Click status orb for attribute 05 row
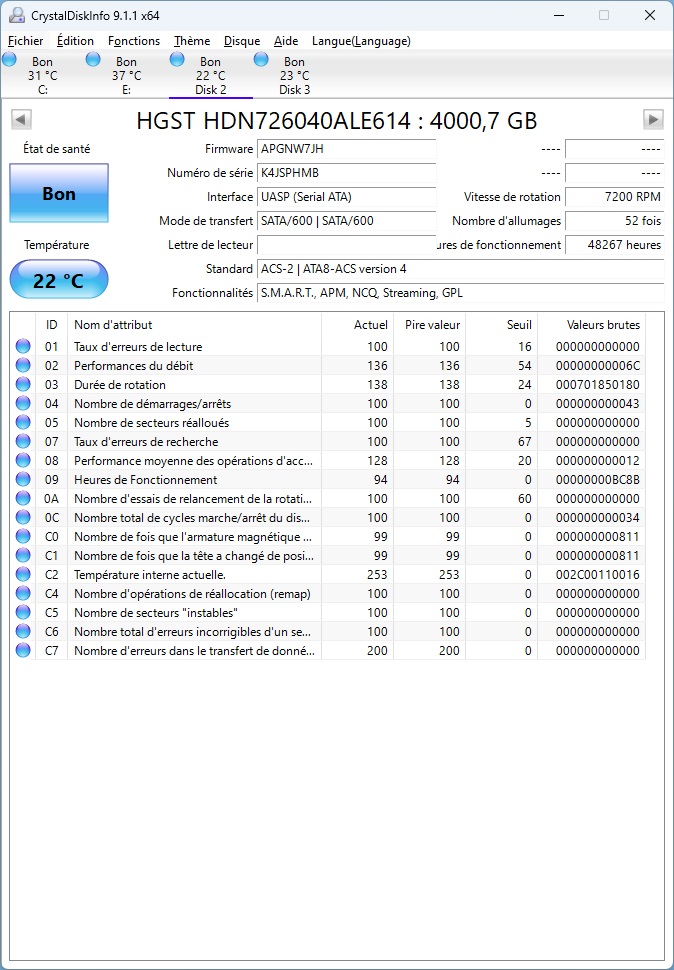The image size is (674, 970). point(23,423)
